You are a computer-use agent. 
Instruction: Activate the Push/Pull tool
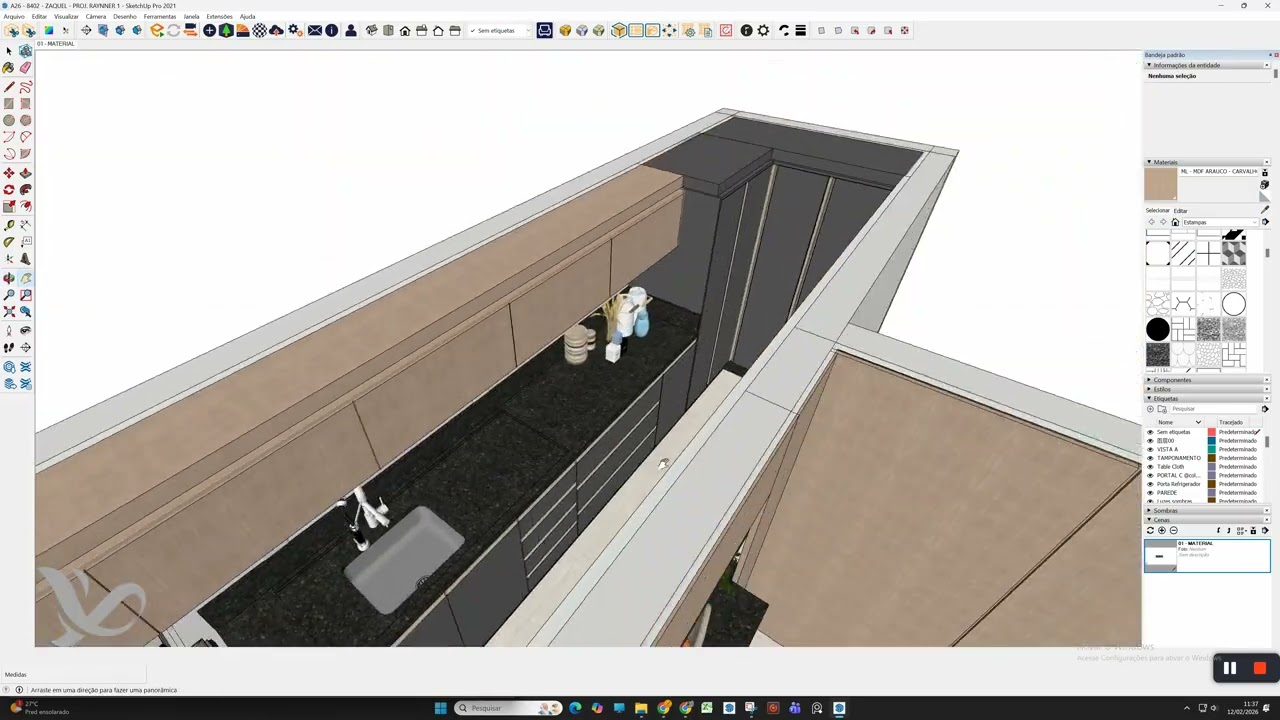point(25,173)
